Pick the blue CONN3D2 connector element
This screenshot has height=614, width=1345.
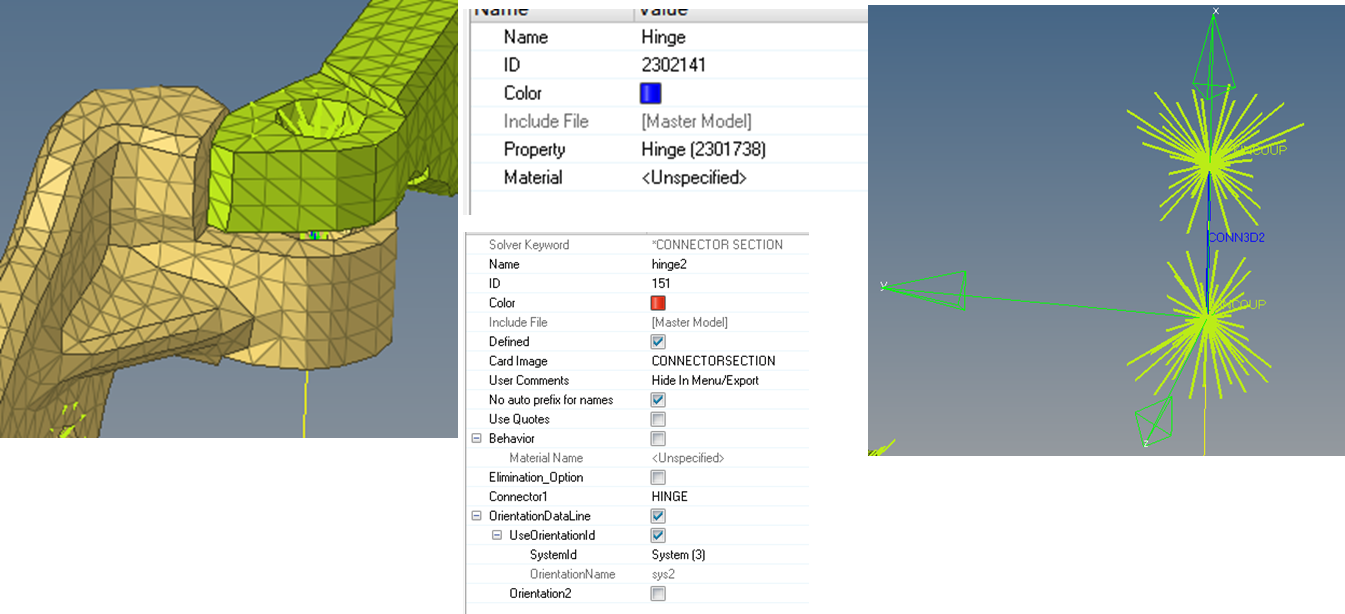[1208, 237]
